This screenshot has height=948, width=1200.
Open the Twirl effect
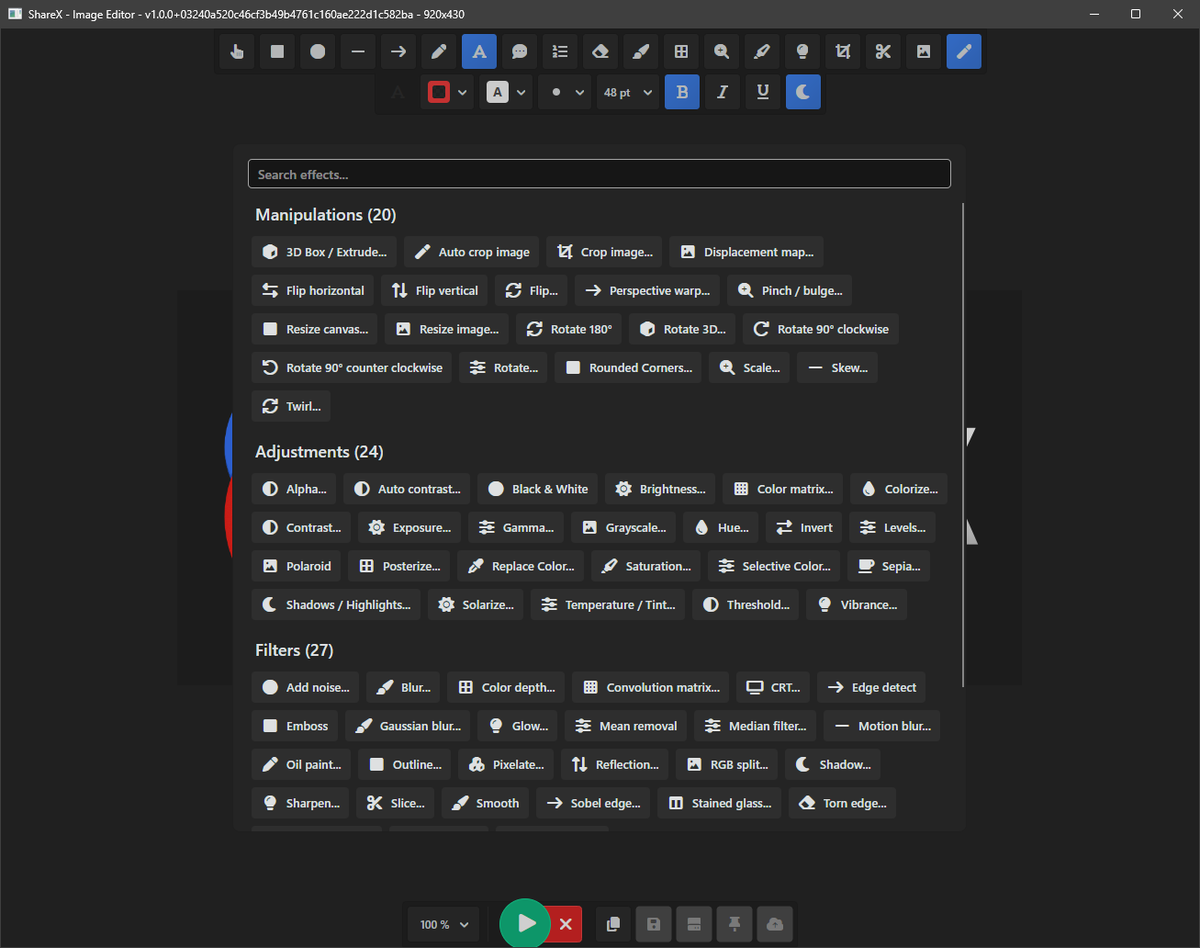tap(291, 406)
